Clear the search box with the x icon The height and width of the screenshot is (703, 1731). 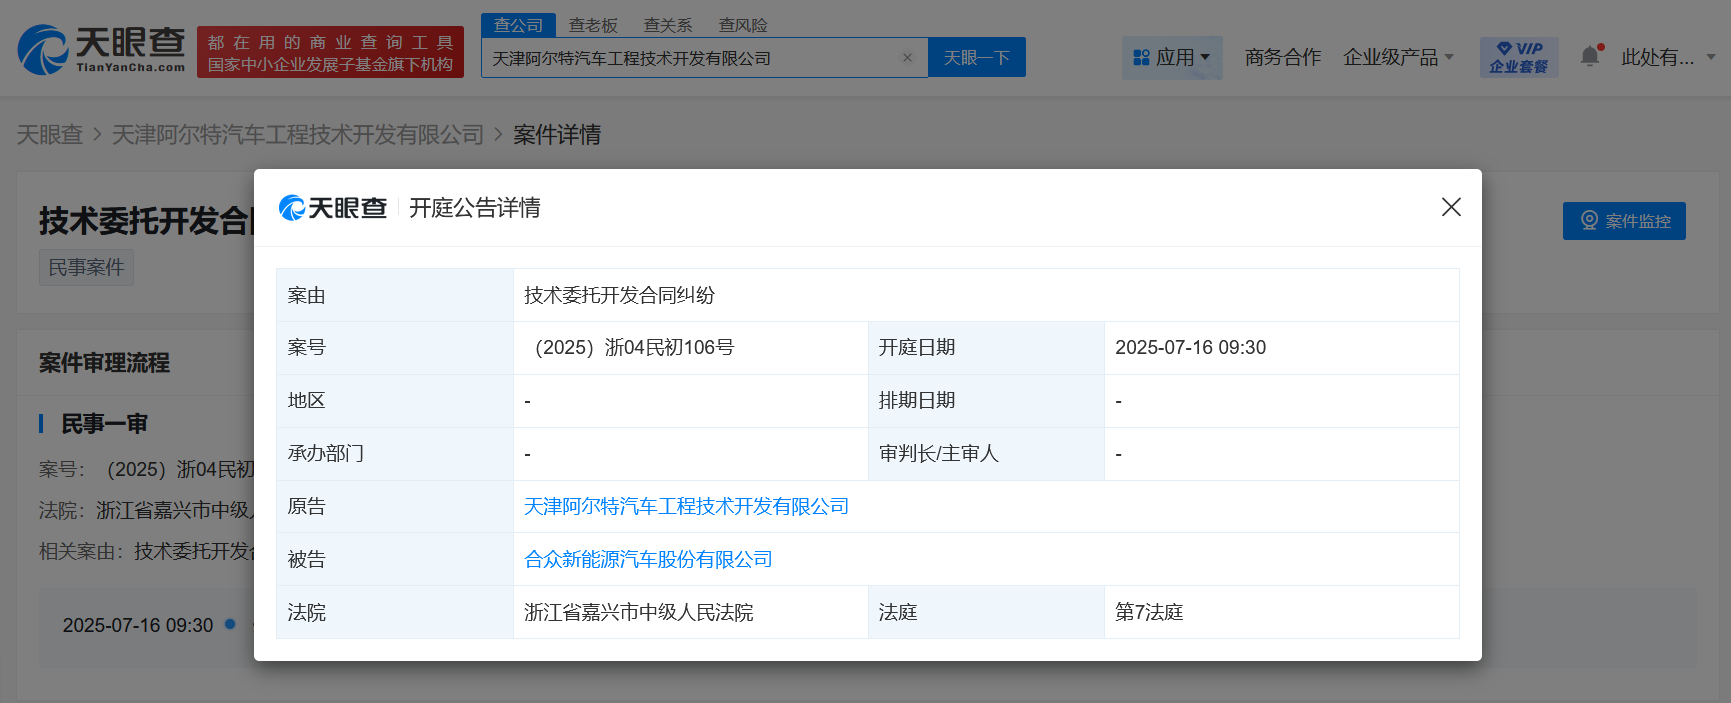(907, 58)
